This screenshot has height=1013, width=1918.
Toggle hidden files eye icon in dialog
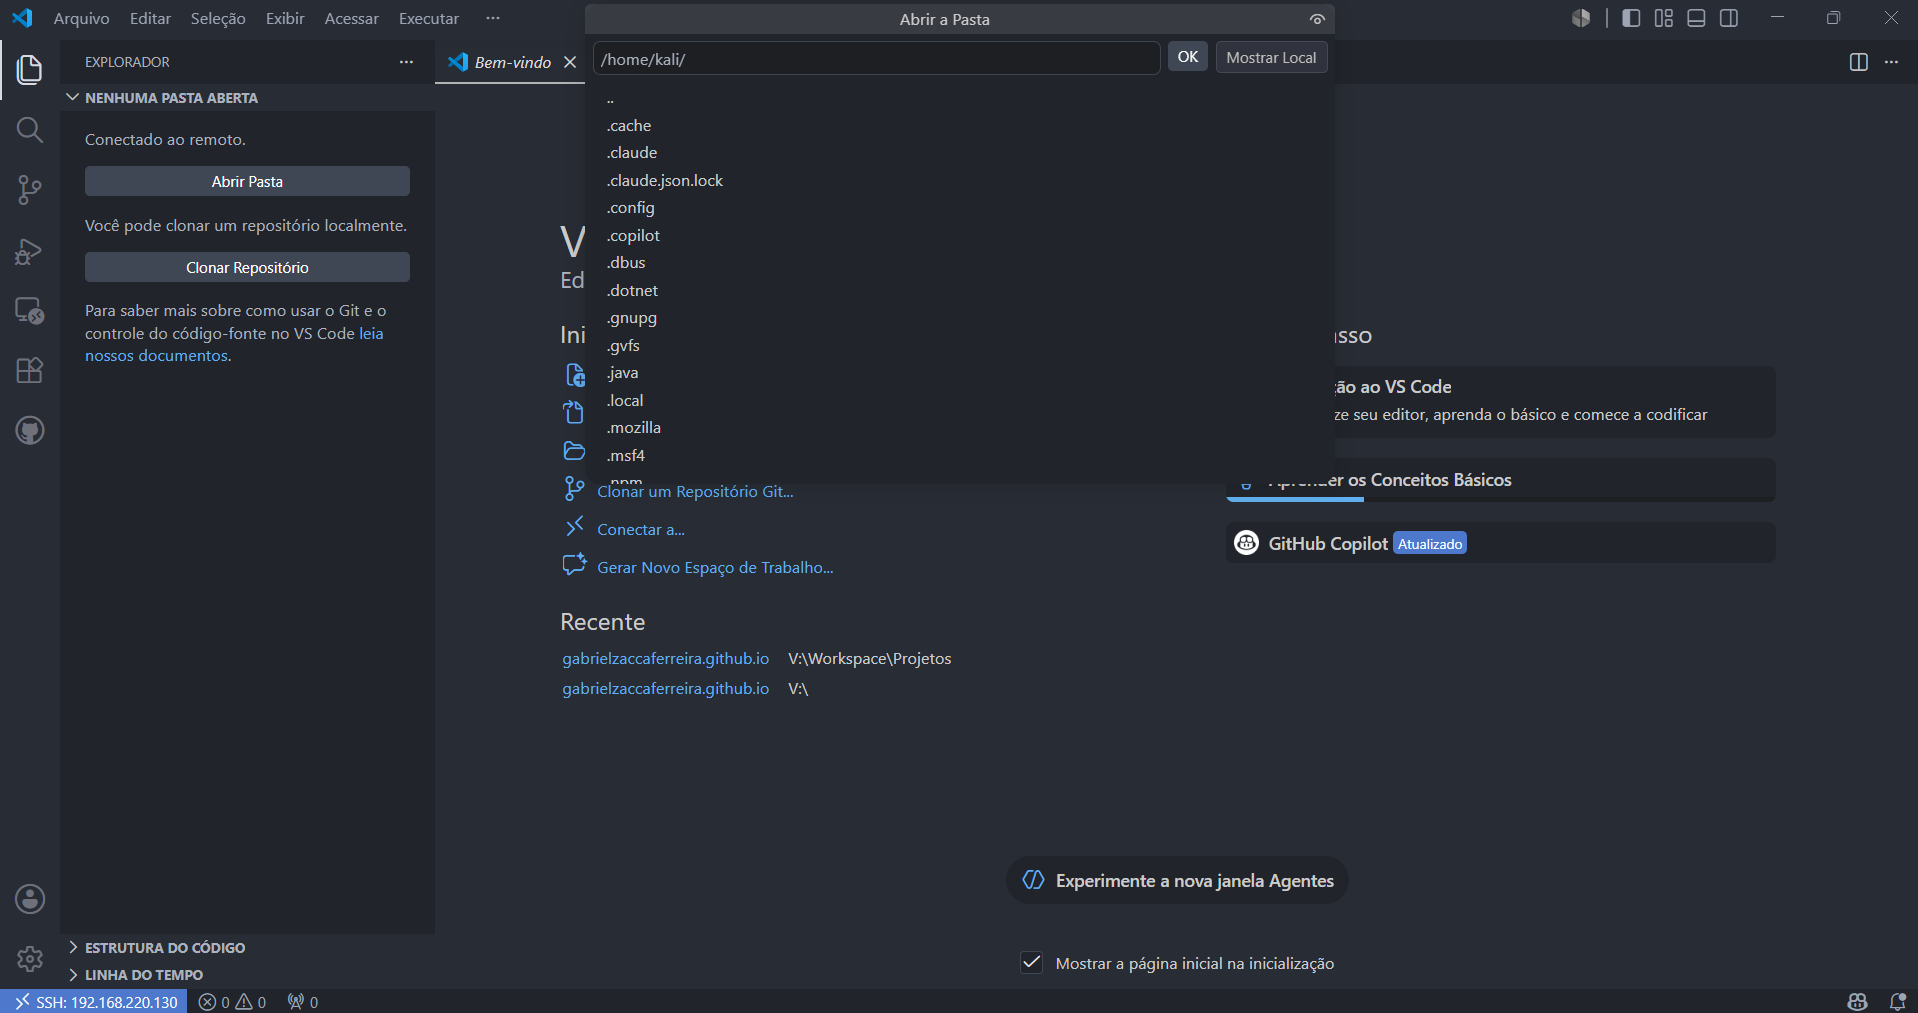[x=1317, y=19]
